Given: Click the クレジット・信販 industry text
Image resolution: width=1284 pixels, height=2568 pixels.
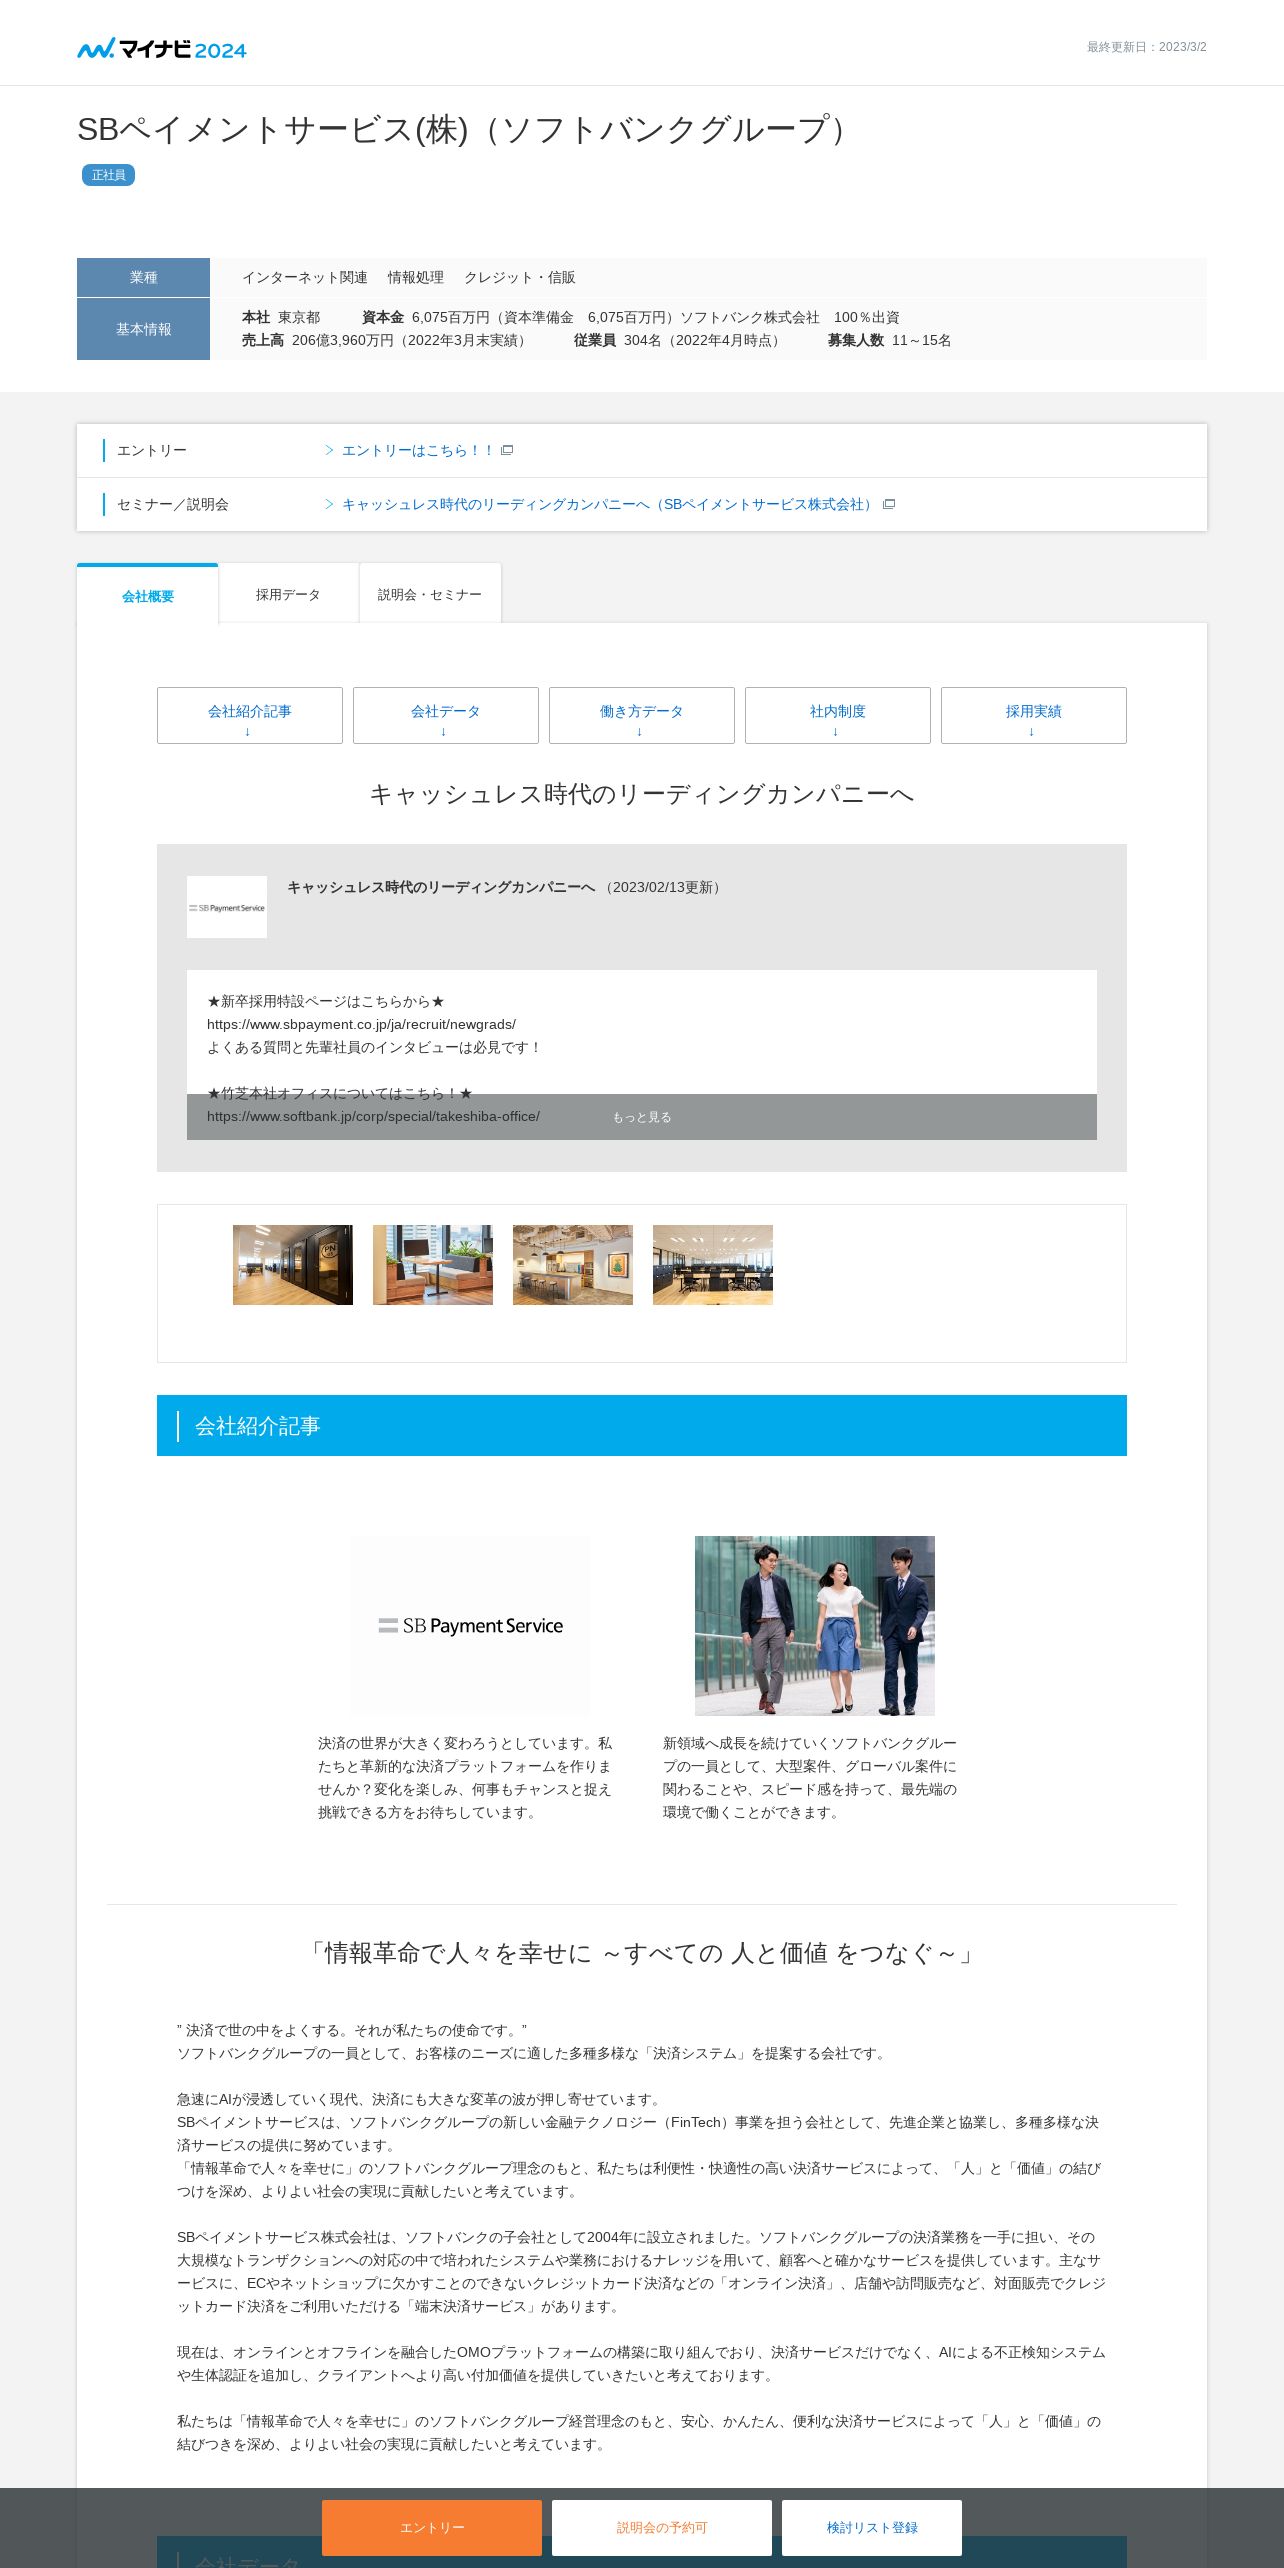Looking at the screenshot, I should coord(519,277).
